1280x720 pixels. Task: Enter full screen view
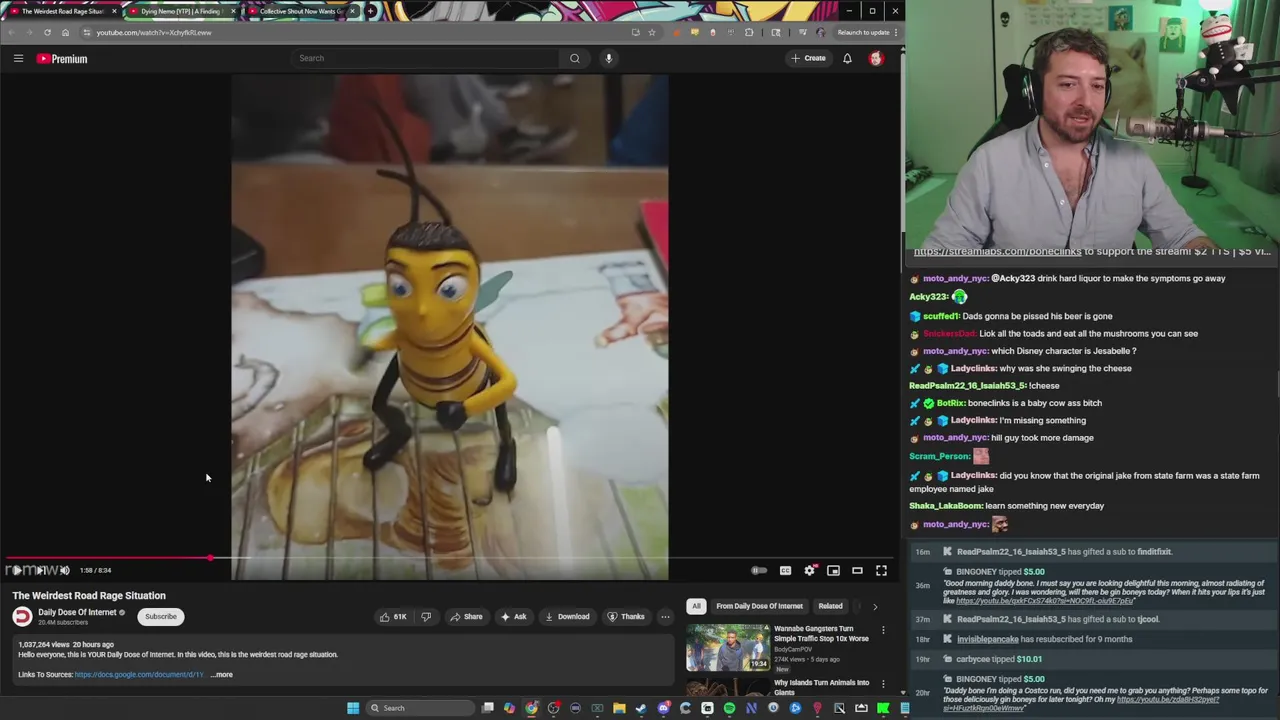[881, 570]
